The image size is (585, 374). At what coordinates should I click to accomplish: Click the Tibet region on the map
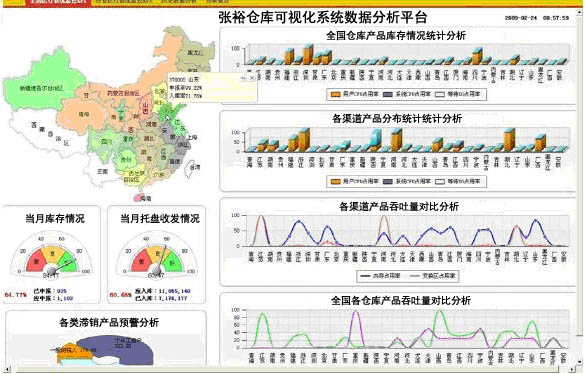click(49, 134)
